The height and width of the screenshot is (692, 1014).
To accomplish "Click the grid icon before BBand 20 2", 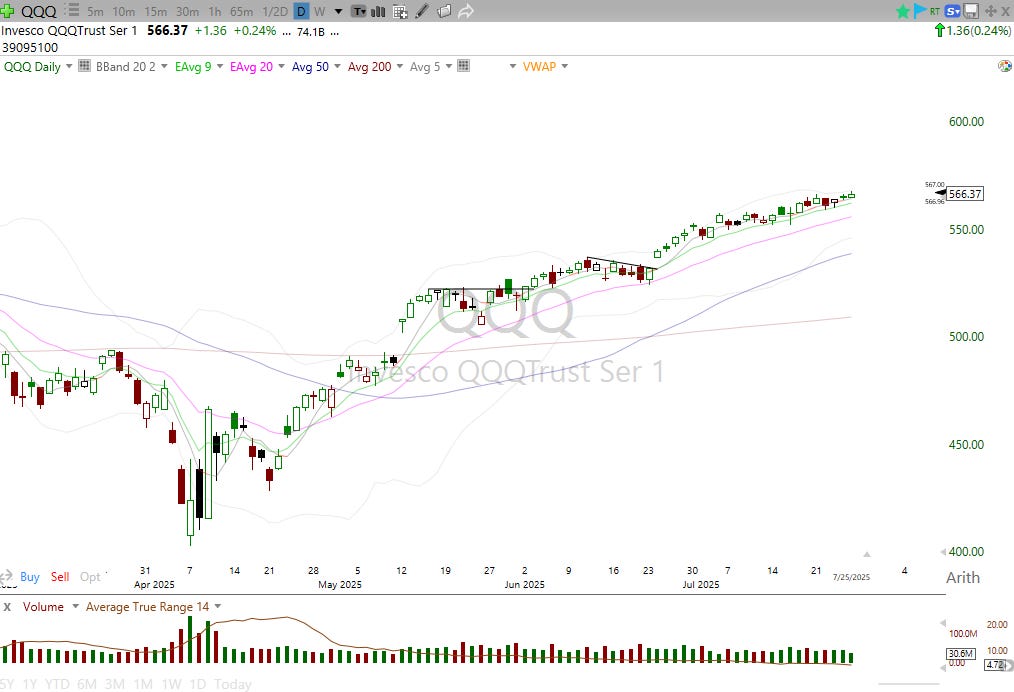I will tap(84, 65).
